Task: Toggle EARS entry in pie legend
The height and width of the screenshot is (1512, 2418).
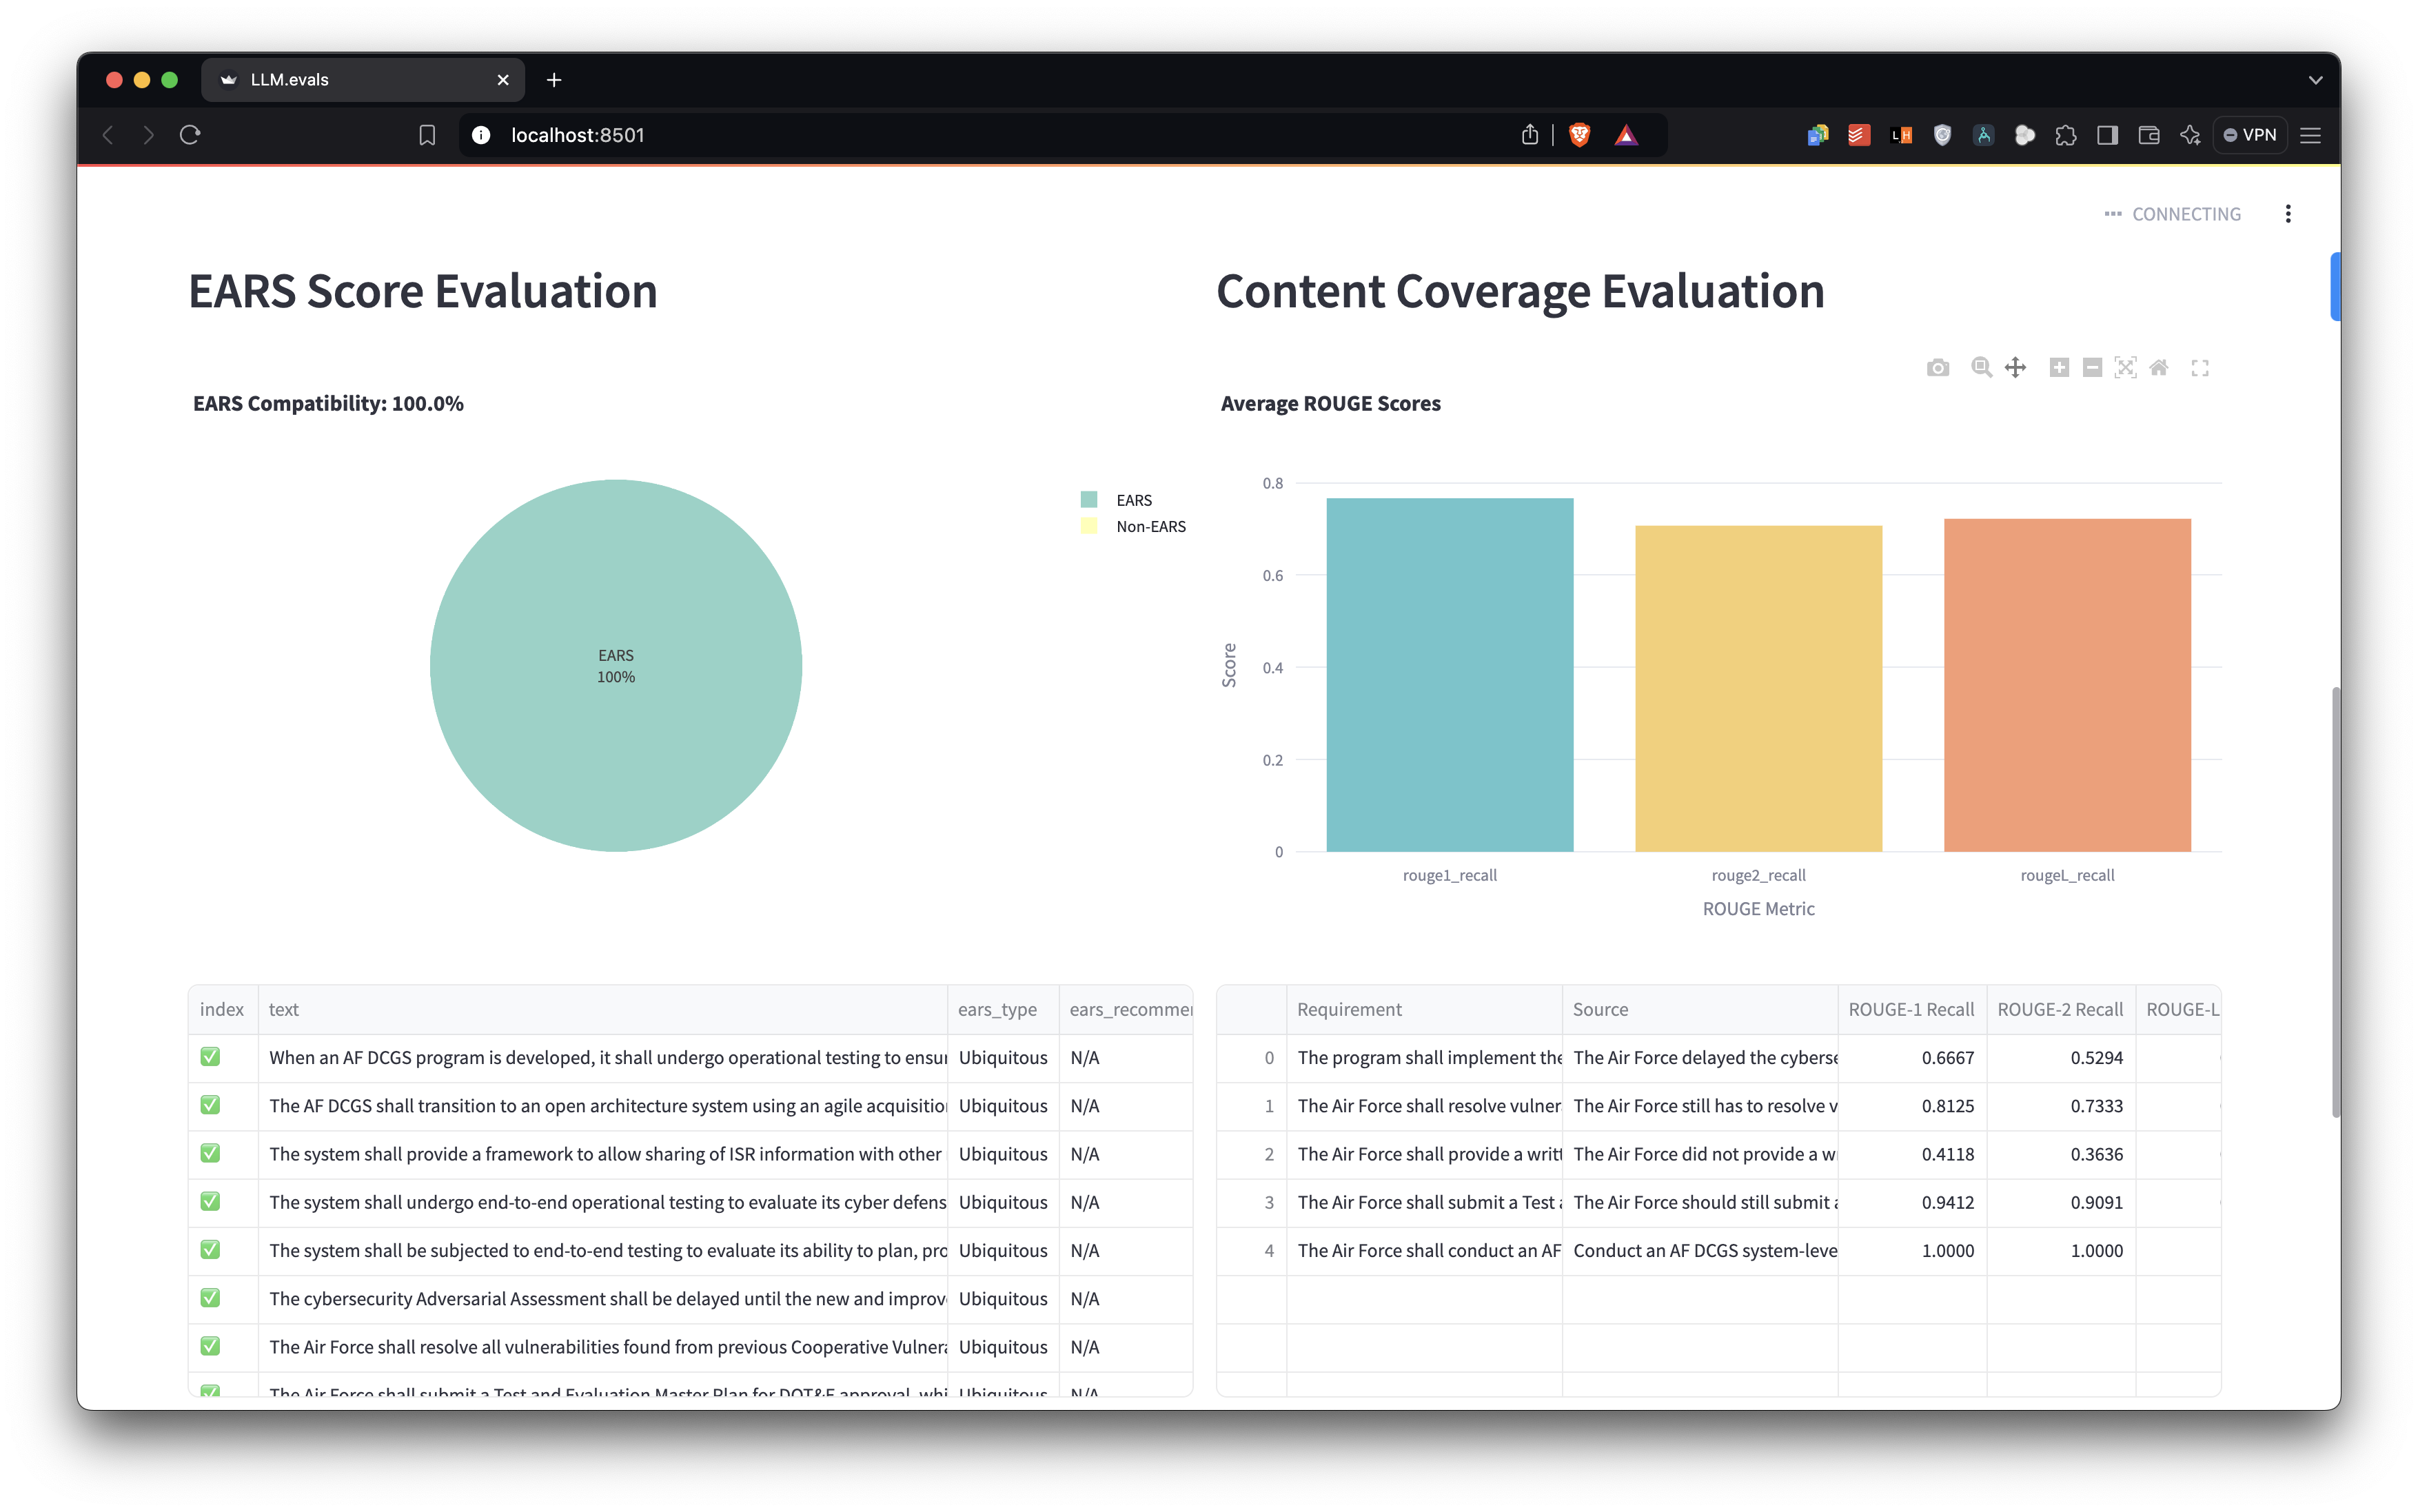Action: tap(1133, 500)
